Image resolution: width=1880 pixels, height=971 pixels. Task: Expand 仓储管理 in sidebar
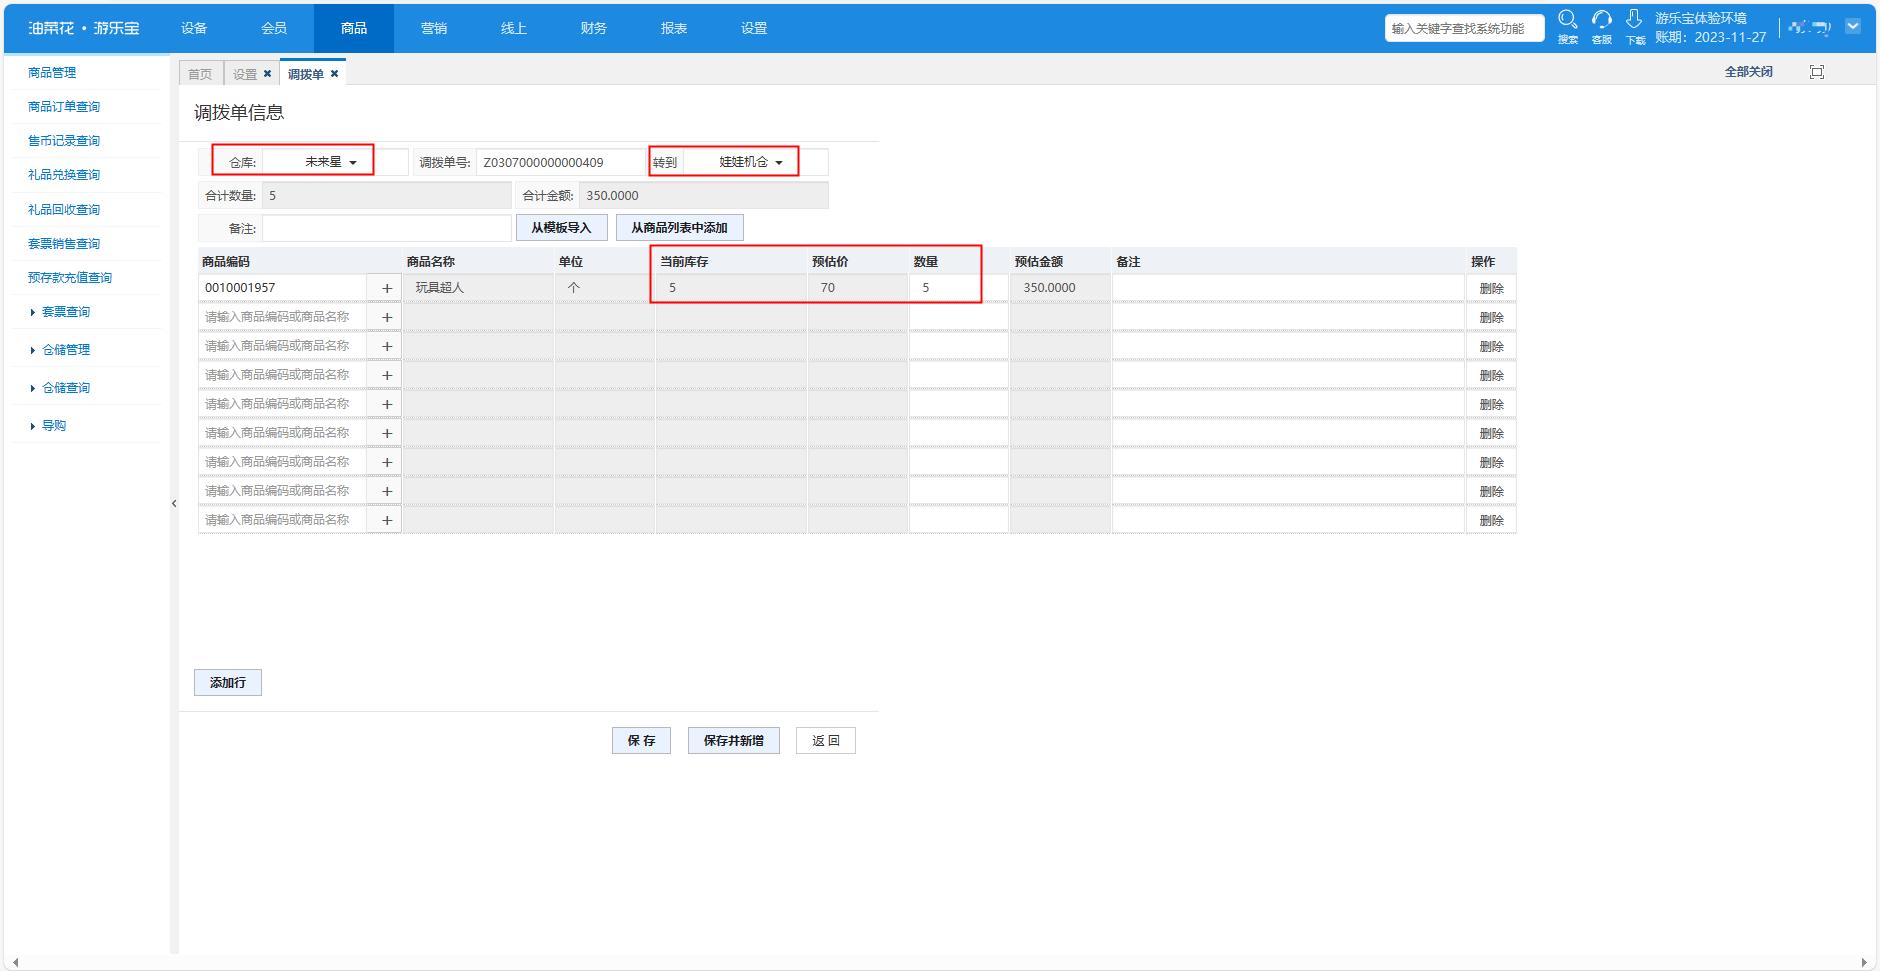point(66,350)
